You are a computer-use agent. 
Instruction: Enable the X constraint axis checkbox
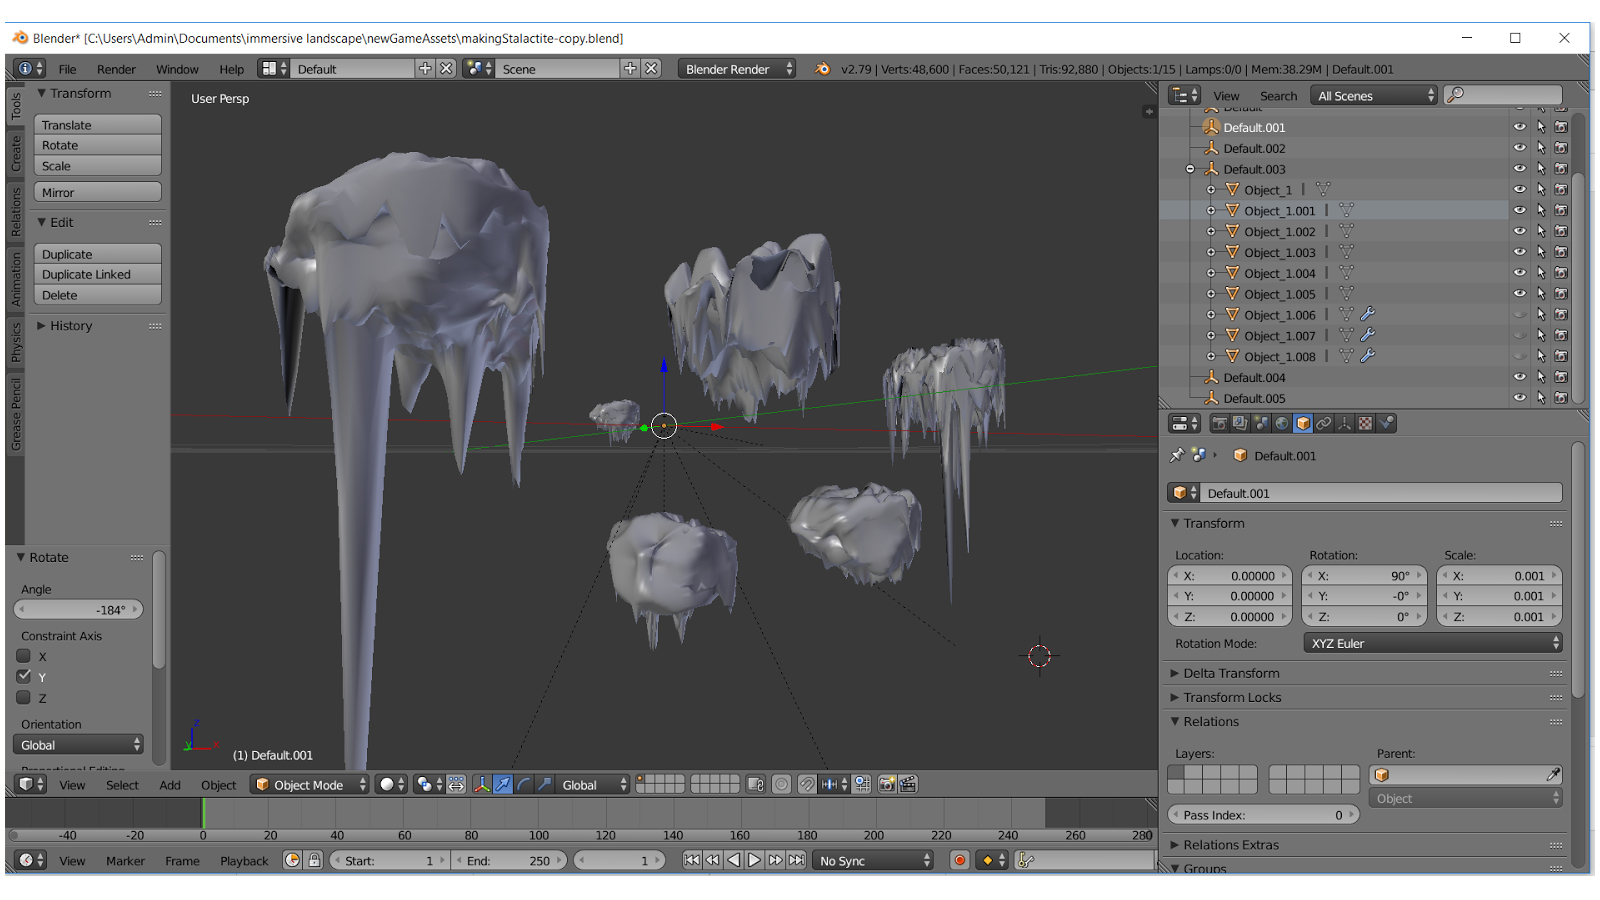(x=24, y=656)
